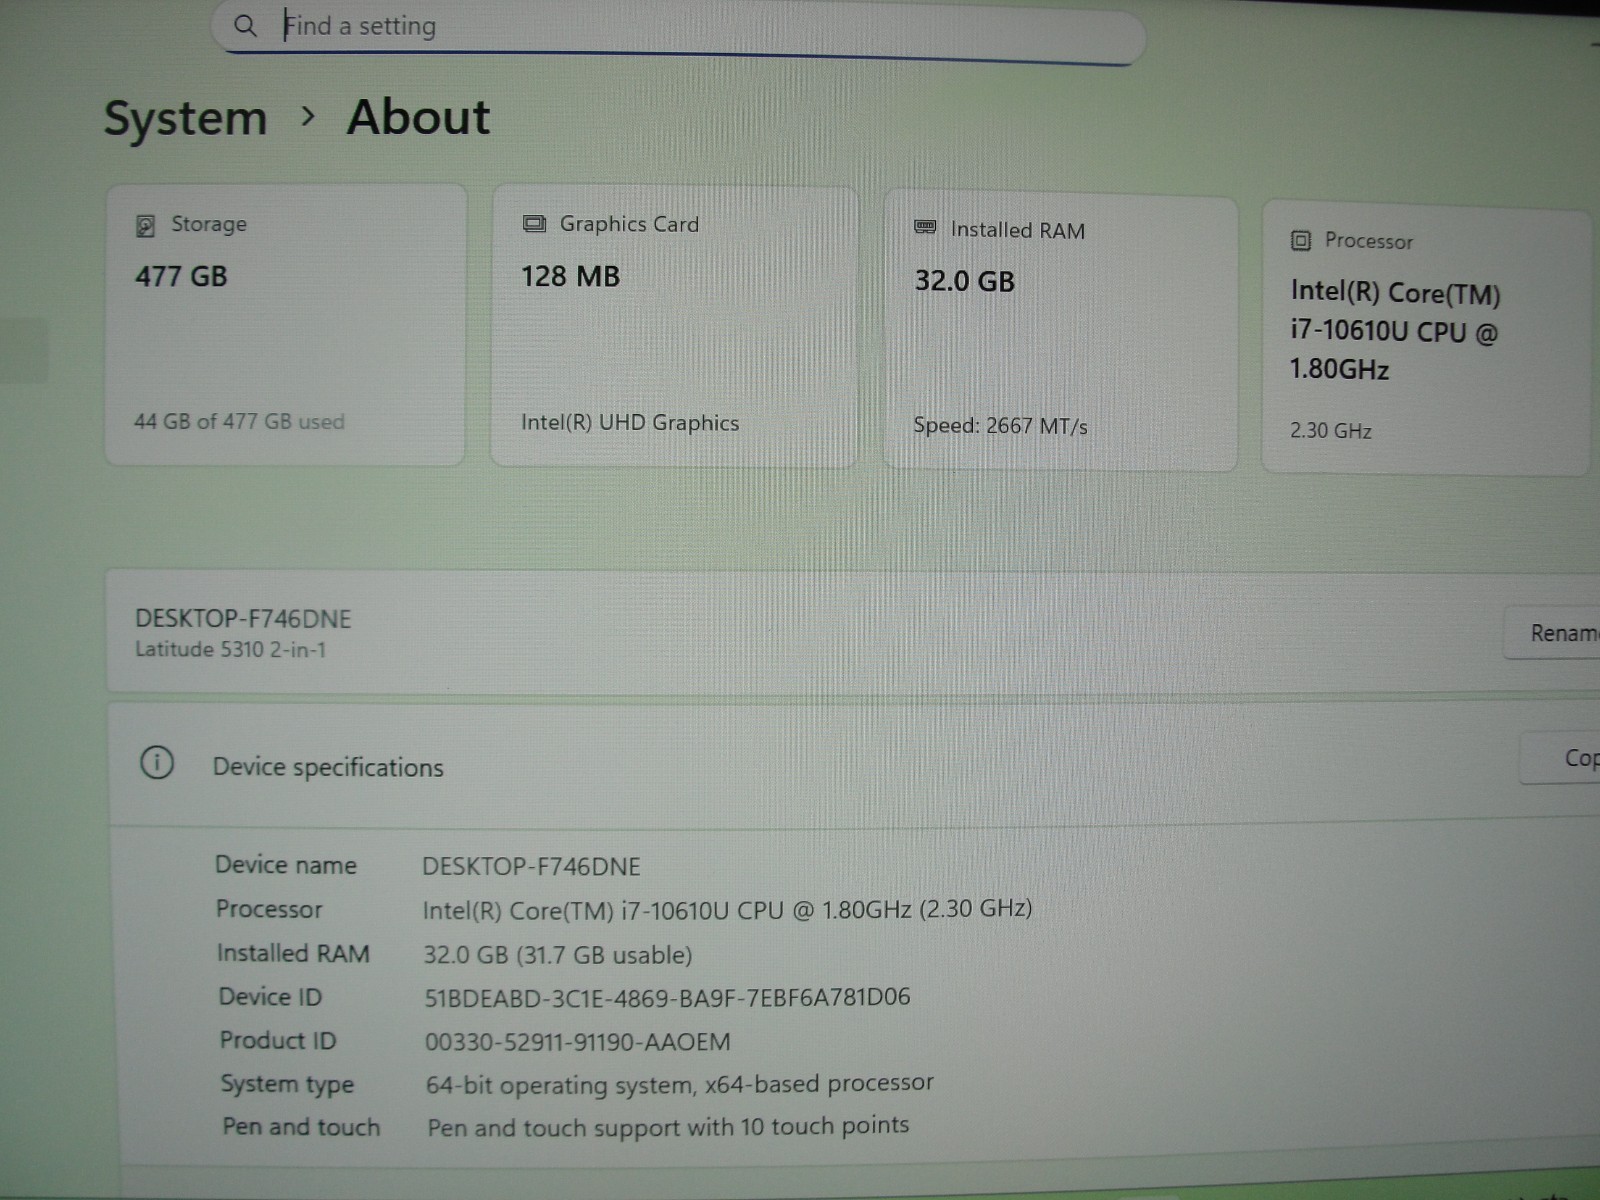
Task: Select Product ID 00330-52911-91190-AAOEM
Action: [x=577, y=1042]
